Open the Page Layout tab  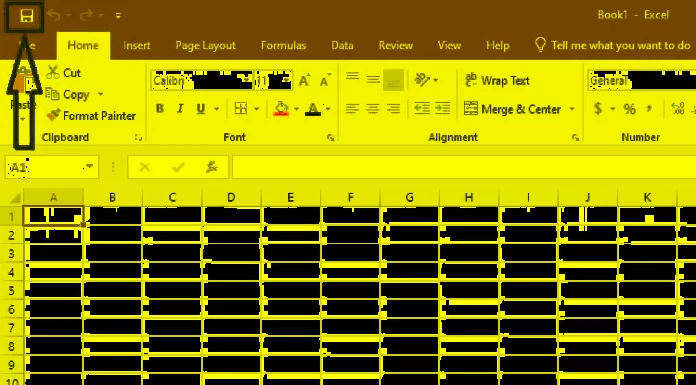pos(205,45)
